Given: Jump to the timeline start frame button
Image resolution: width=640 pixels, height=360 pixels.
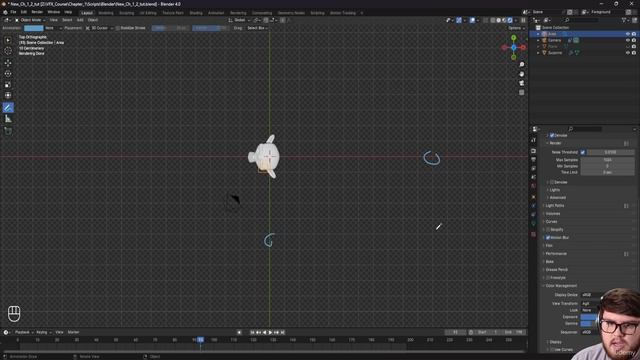Looking at the screenshot, I should tap(252, 333).
